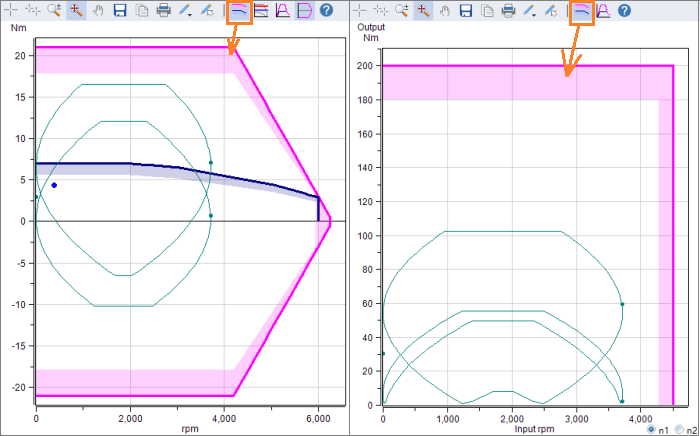The width and height of the screenshot is (700, 436).
Task: Toggle the highlighted curve display in right toolbar
Action: (x=581, y=11)
